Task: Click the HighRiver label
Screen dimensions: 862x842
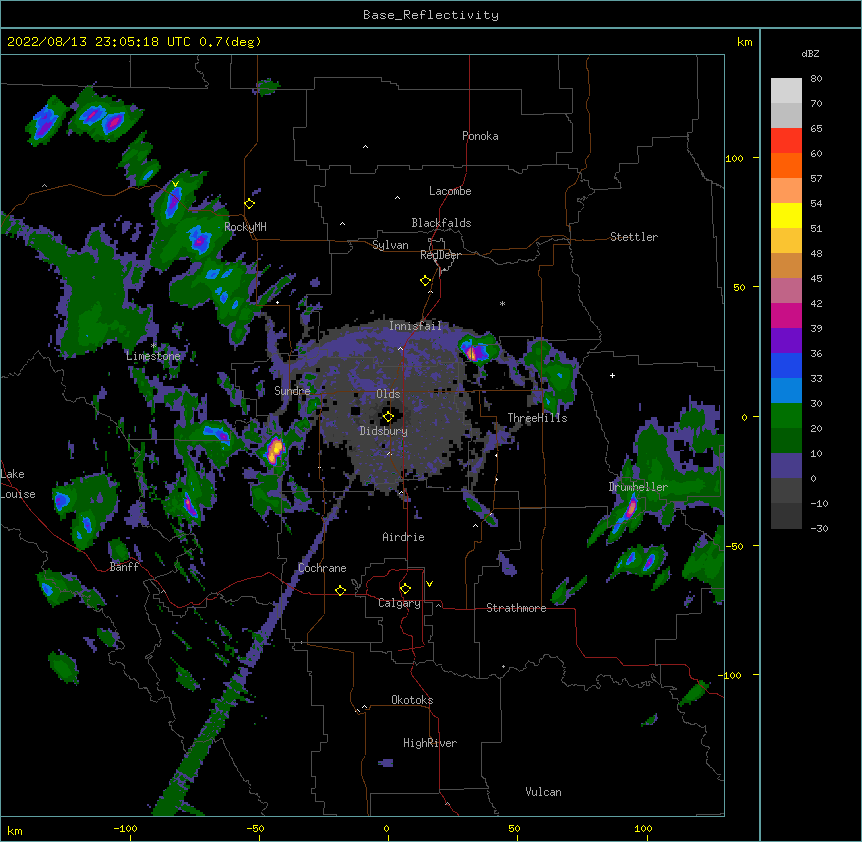Action: (430, 743)
